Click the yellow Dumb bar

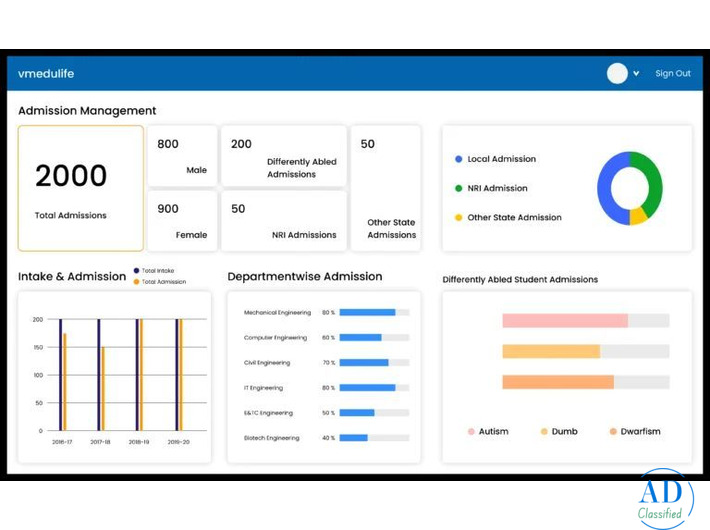tap(551, 351)
